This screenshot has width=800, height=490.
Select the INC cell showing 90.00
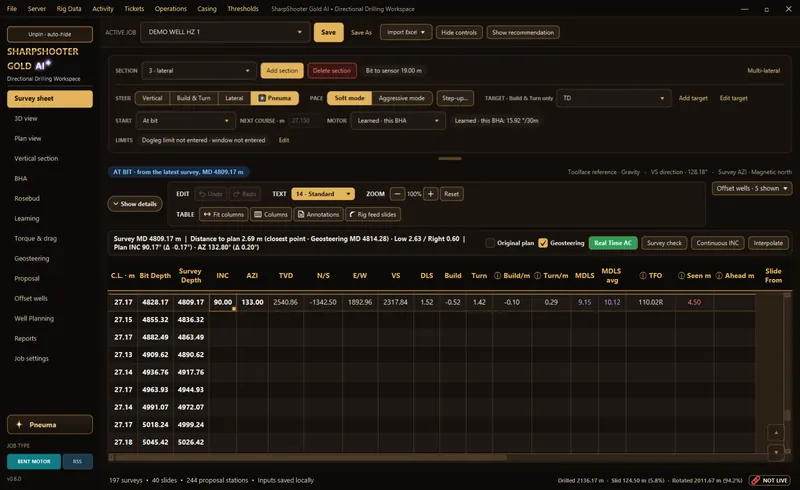pyautogui.click(x=222, y=302)
